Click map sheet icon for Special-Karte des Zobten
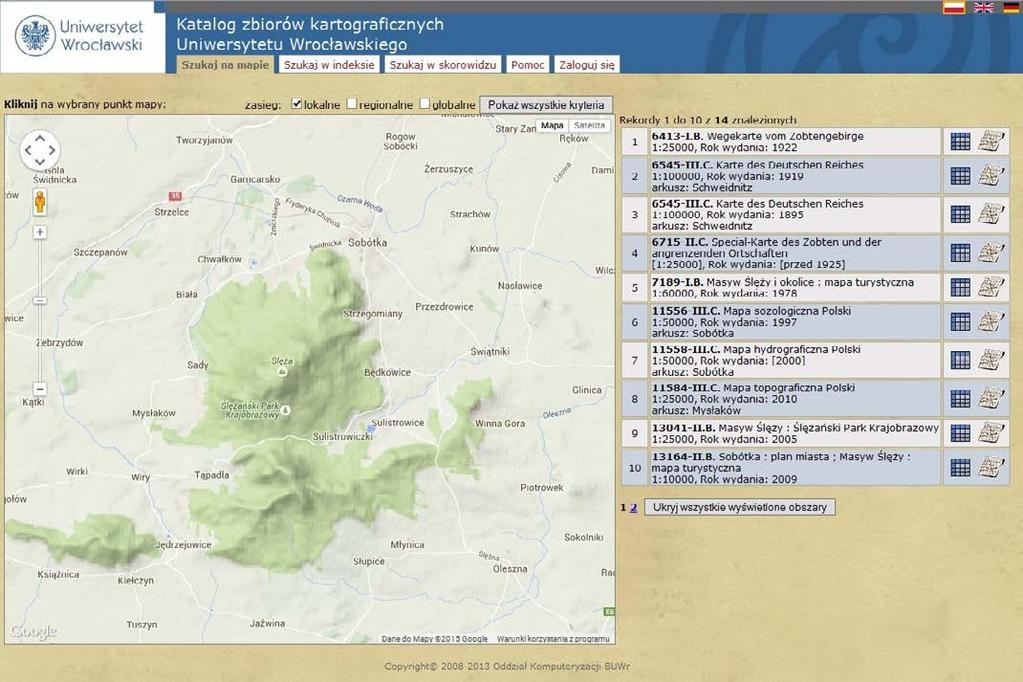This screenshot has height=682, width=1023. click(x=991, y=253)
